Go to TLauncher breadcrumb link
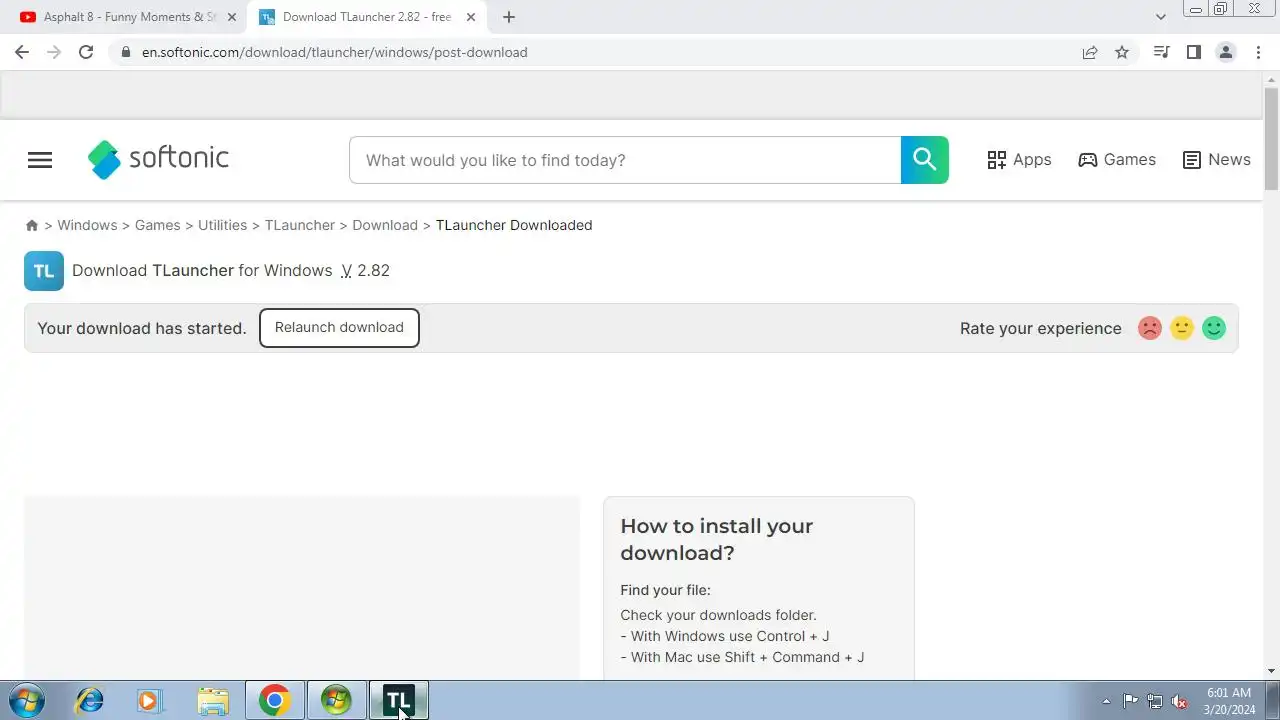Screen dimensions: 1280x720 [300, 226]
